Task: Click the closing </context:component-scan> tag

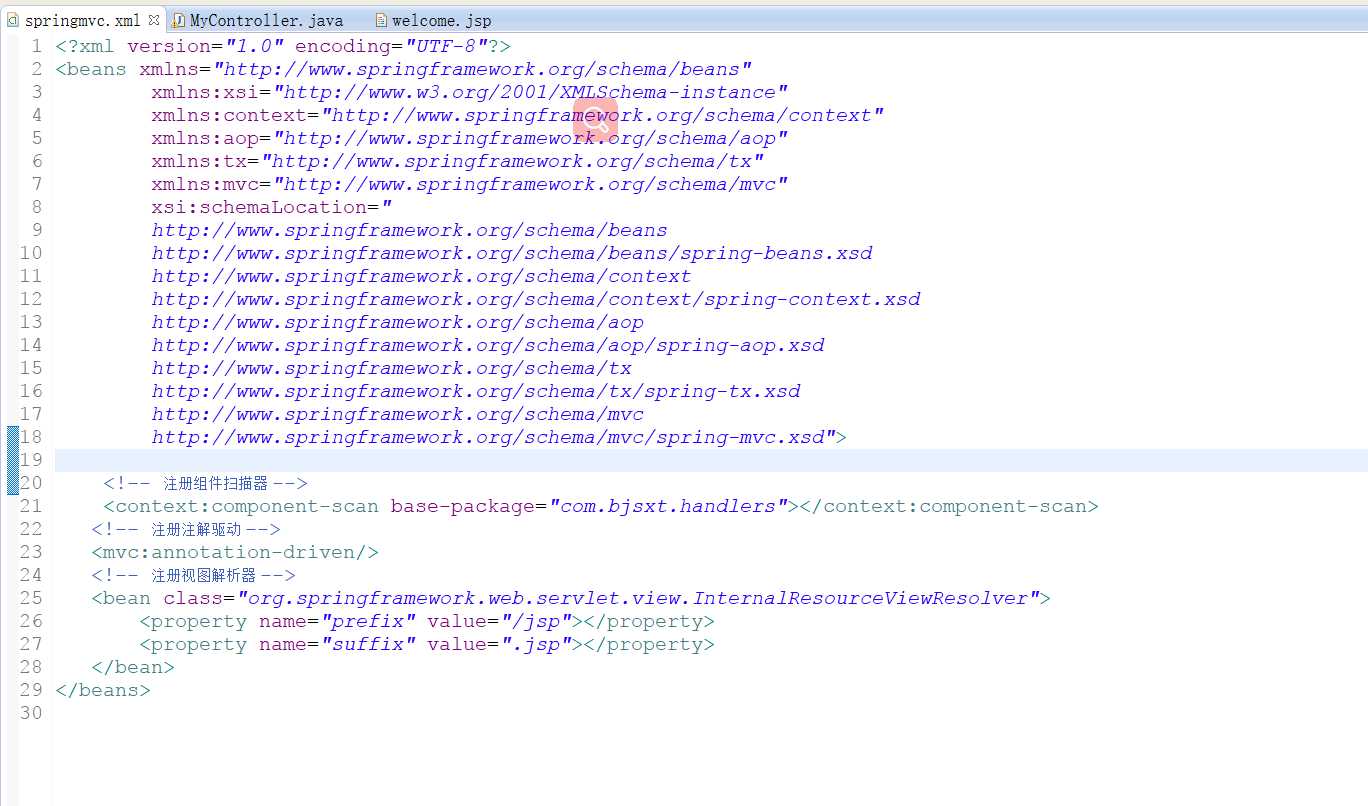Action: pyautogui.click(x=949, y=506)
